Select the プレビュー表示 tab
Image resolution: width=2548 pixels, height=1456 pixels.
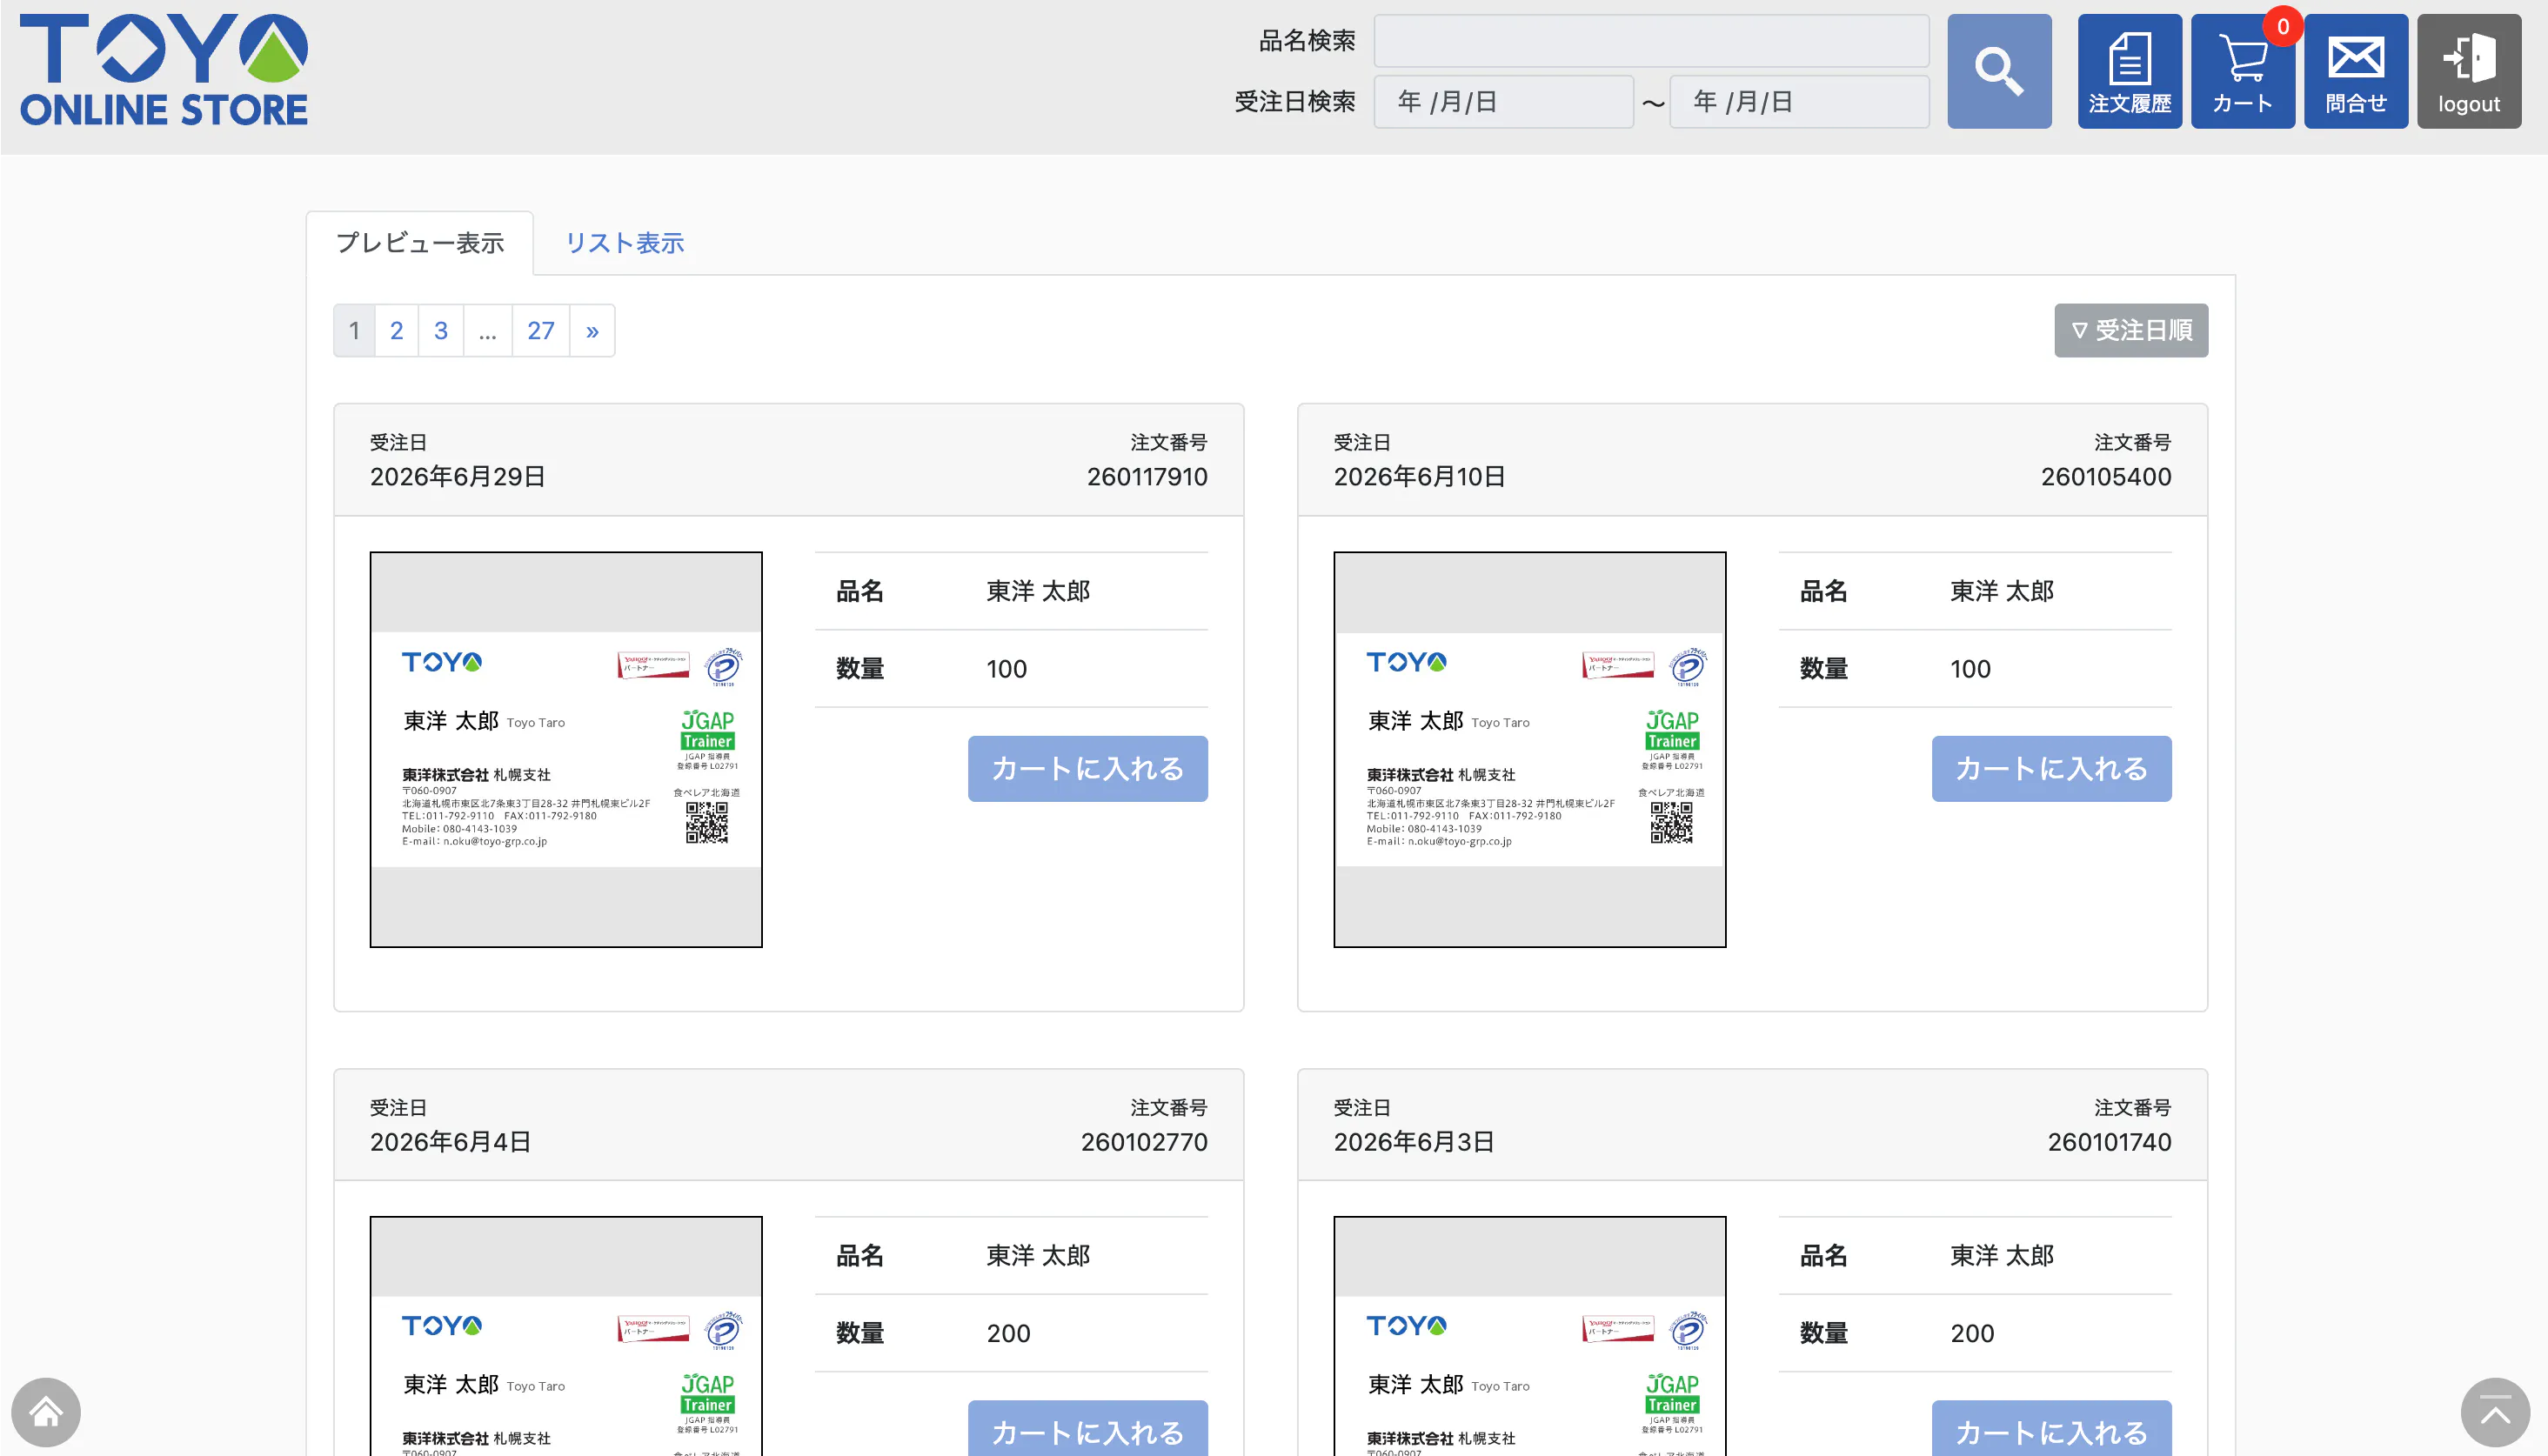coord(420,243)
